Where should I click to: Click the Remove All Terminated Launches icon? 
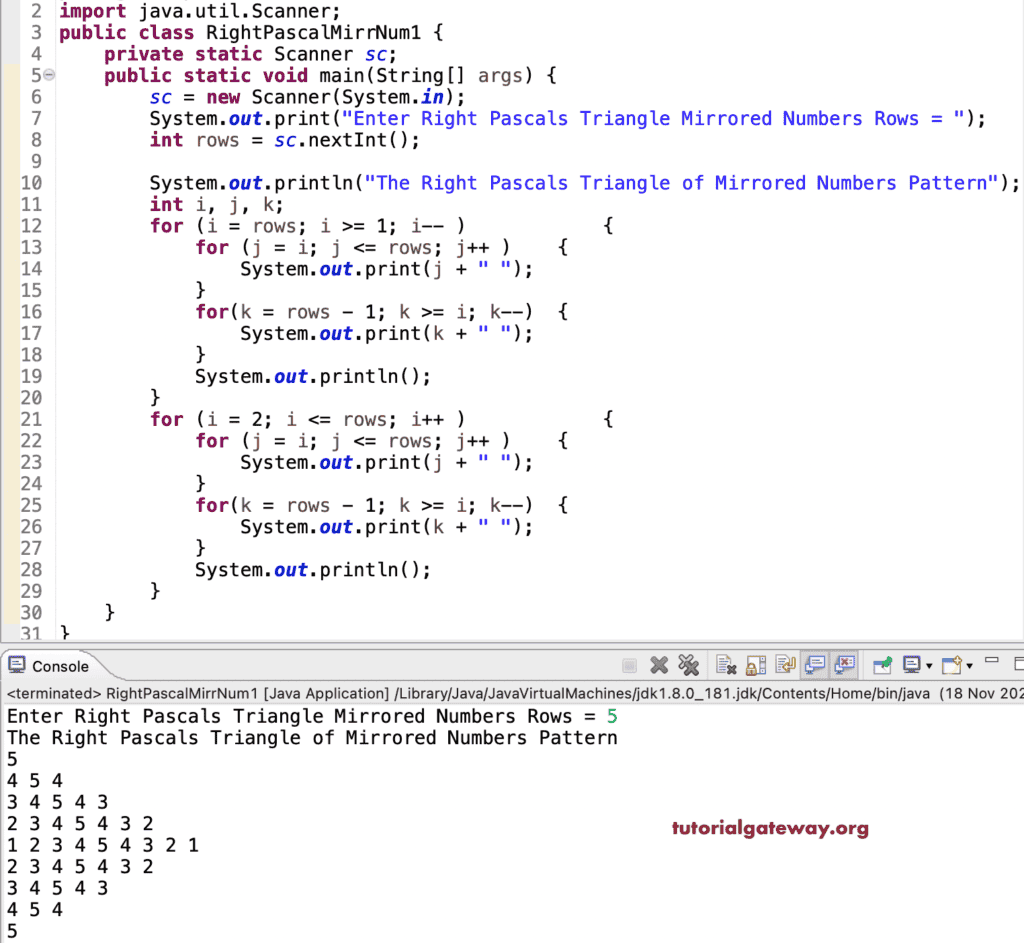[x=688, y=665]
